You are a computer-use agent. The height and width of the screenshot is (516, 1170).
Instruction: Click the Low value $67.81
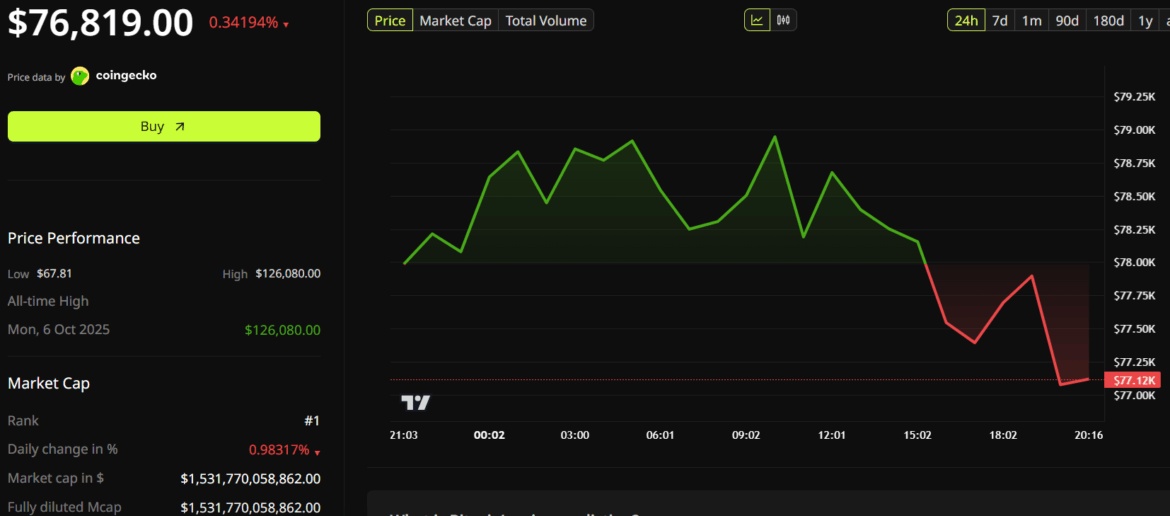click(54, 274)
